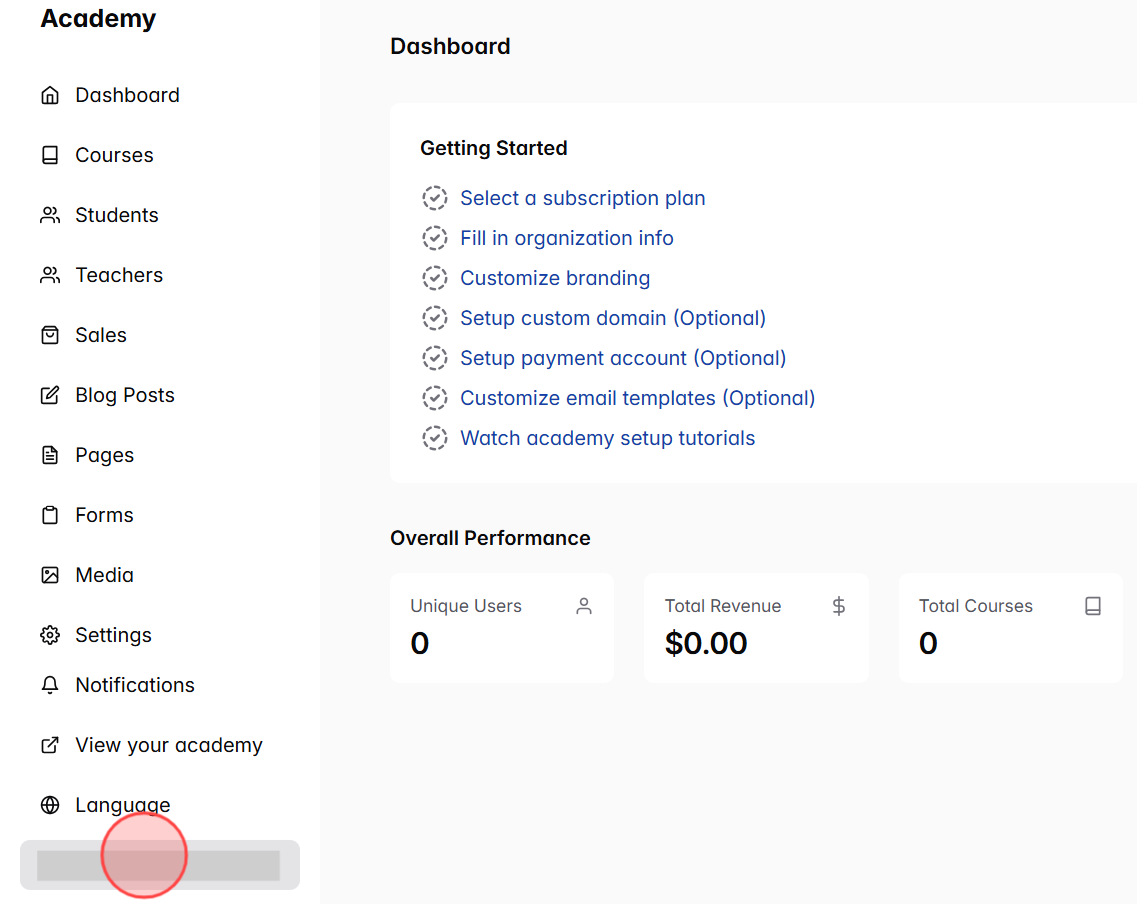Image resolution: width=1137 pixels, height=904 pixels.
Task: Click the dollar icon on Total Revenue card
Action: click(838, 605)
